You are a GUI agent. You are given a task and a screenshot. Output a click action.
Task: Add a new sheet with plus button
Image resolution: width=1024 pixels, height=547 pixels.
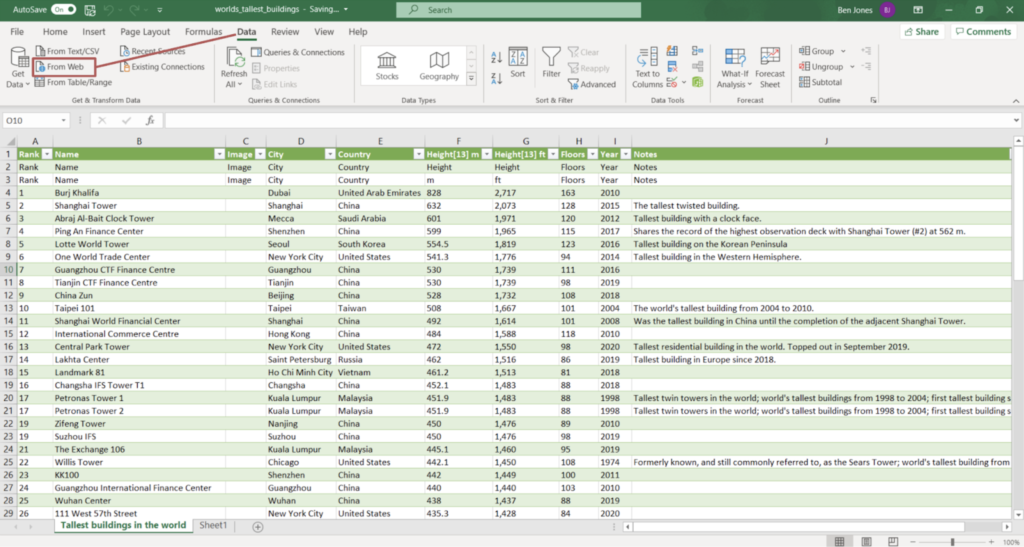(x=257, y=527)
